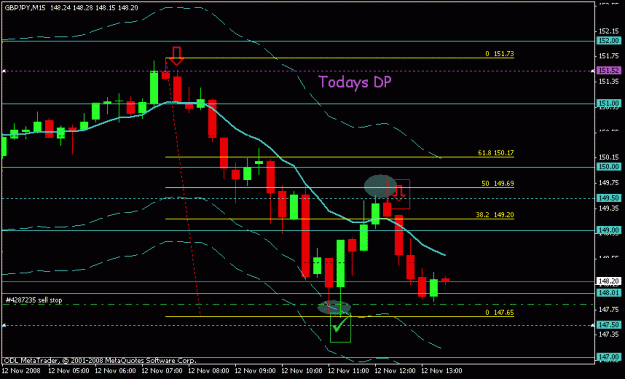Select the gray ellipse near the 147.75 low
This screenshot has width=625, height=379.
click(334, 307)
